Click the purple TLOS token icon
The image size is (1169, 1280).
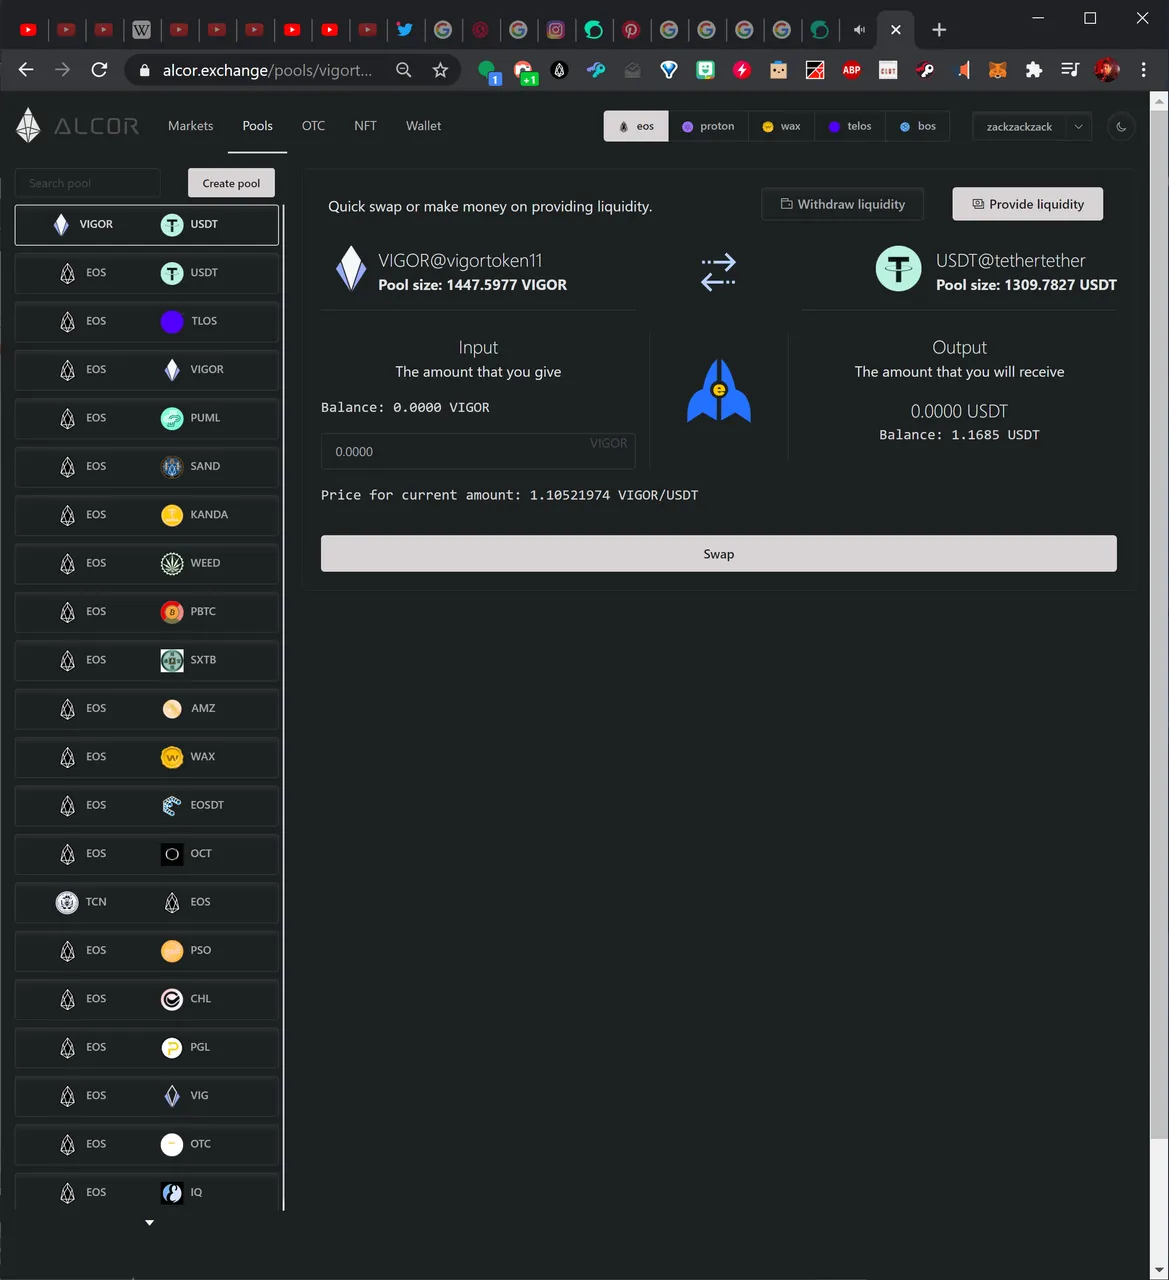(172, 321)
